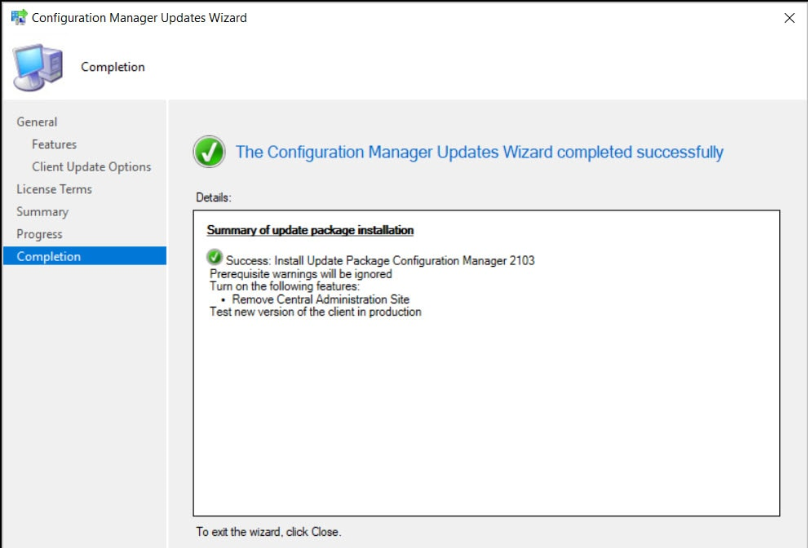Click 'Prerequisite warnings will be ignored' text
The height and width of the screenshot is (548, 808).
click(x=301, y=274)
